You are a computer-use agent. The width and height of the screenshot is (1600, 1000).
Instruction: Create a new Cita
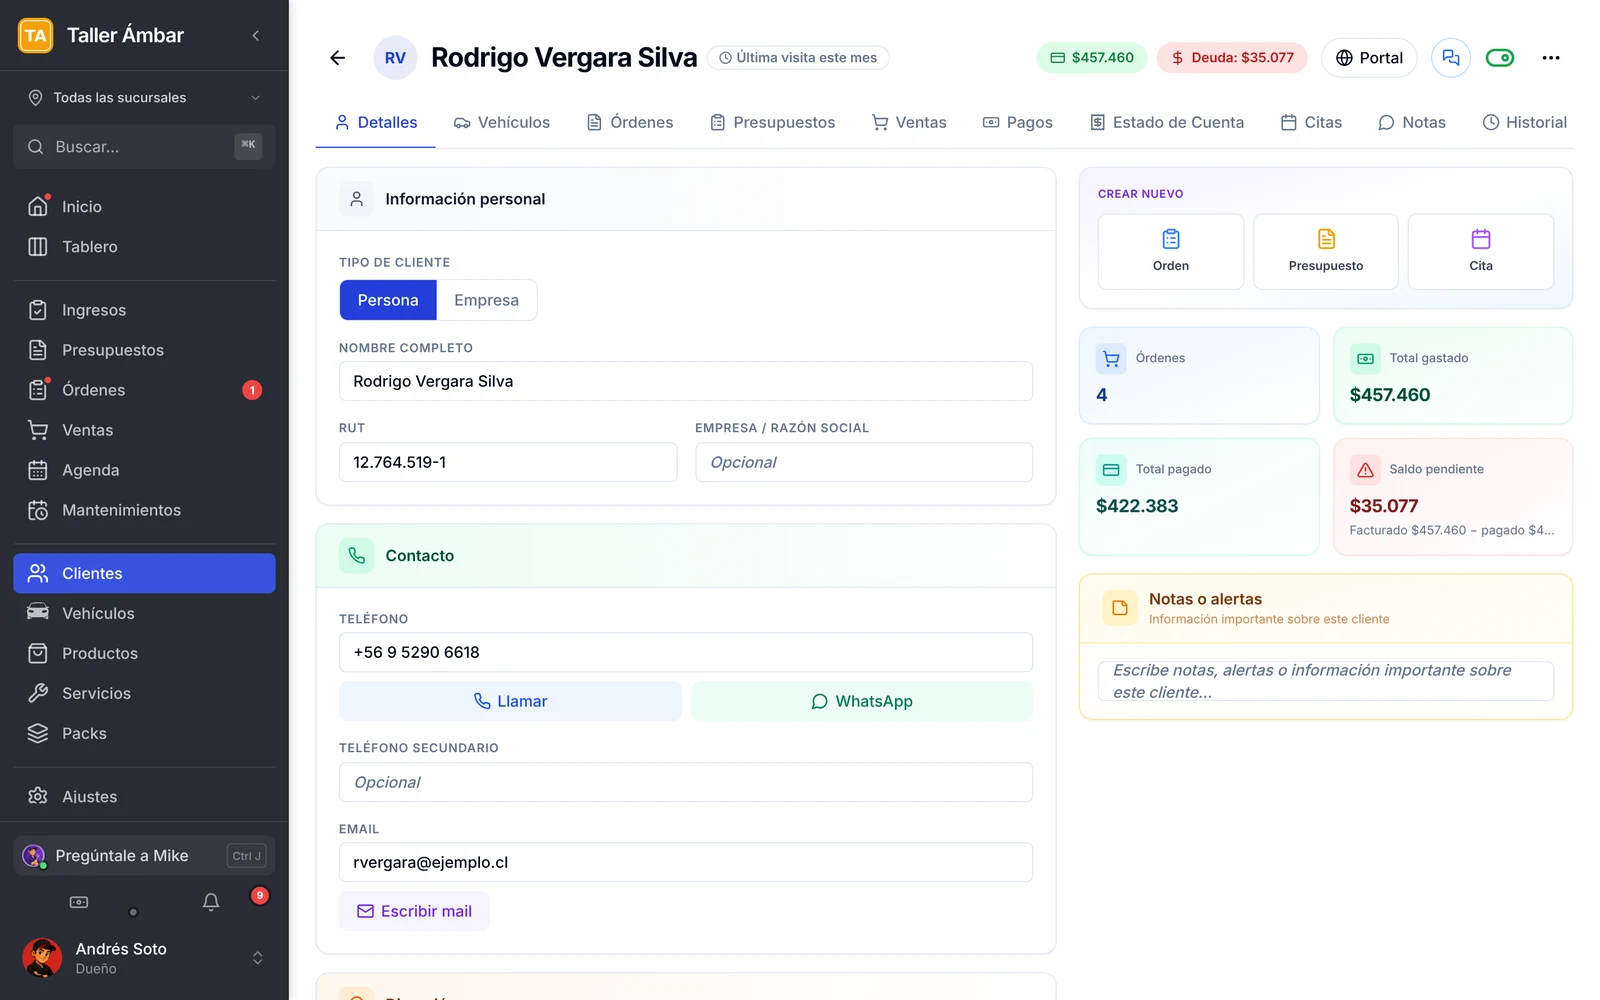coord(1481,252)
